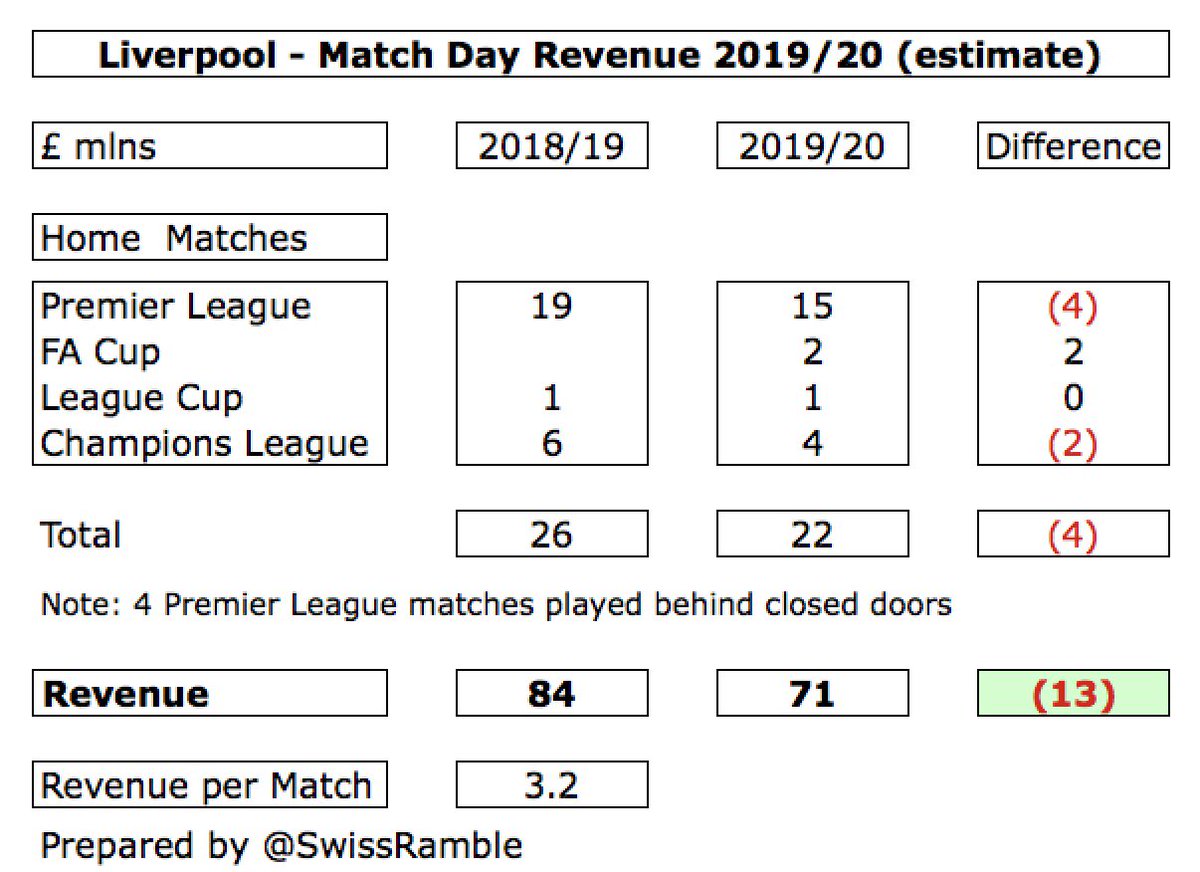Click the Champions League row label
Image resolution: width=1200 pixels, height=872 pixels.
(205, 443)
